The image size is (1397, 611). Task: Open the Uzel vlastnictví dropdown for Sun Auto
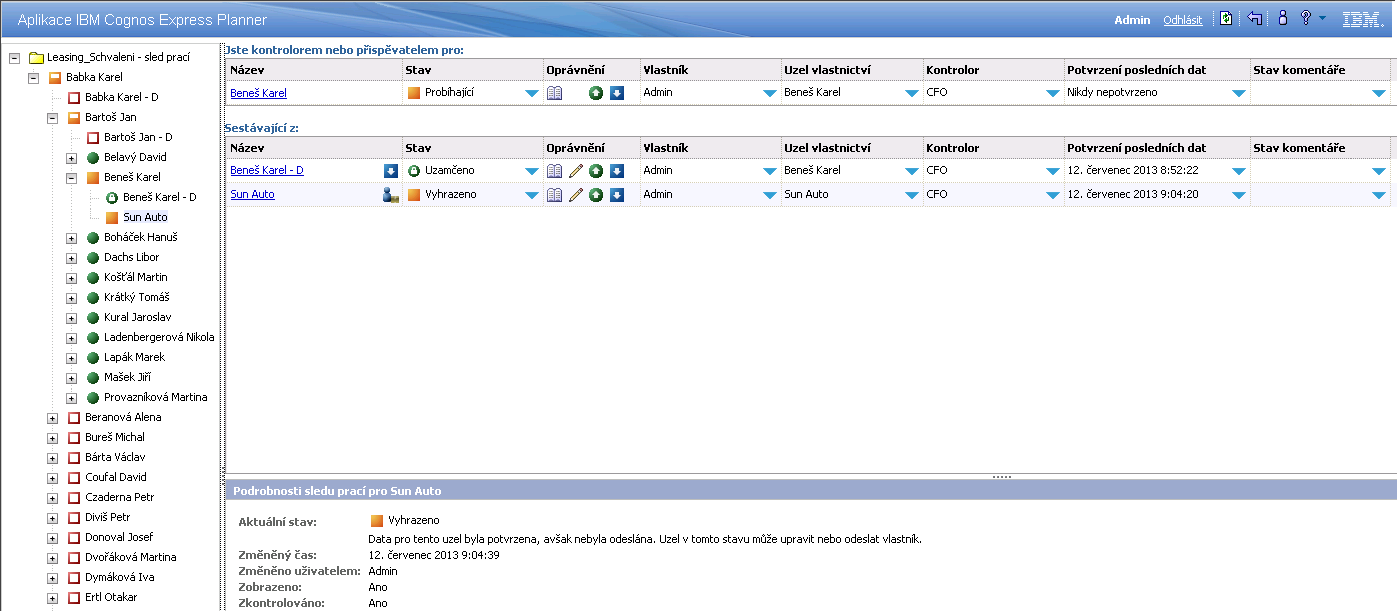pyautogui.click(x=912, y=196)
